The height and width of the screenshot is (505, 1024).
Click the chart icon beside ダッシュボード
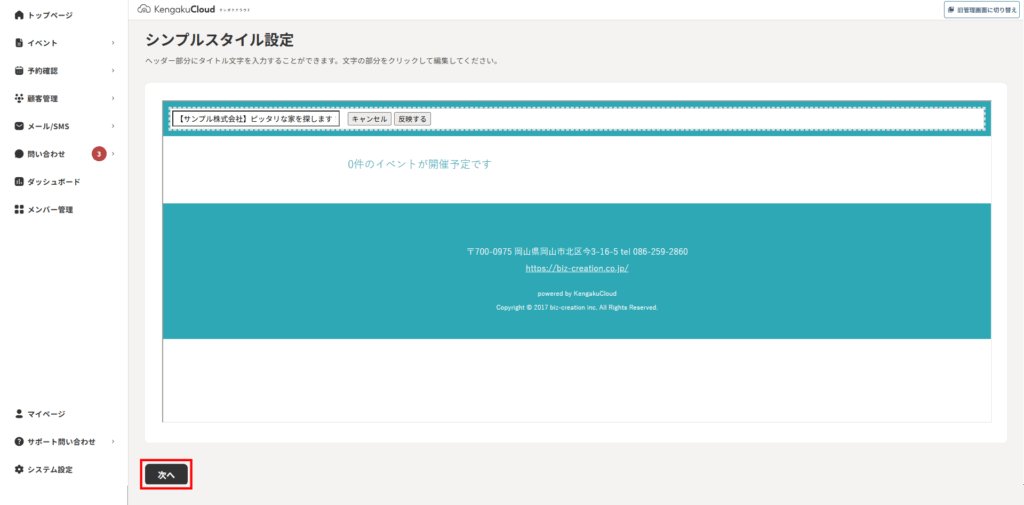19,182
